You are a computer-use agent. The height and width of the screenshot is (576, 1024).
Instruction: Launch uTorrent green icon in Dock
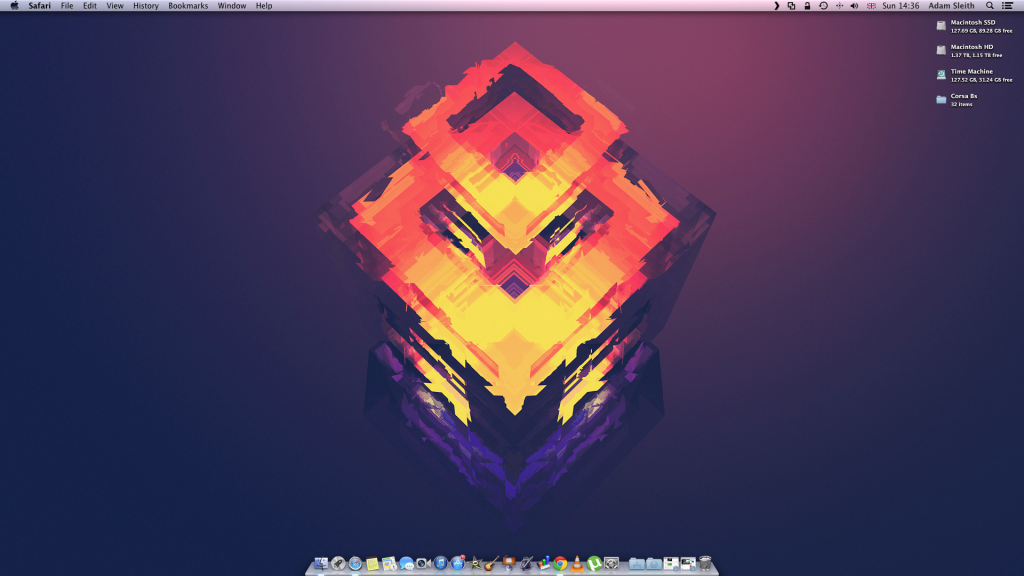[594, 563]
